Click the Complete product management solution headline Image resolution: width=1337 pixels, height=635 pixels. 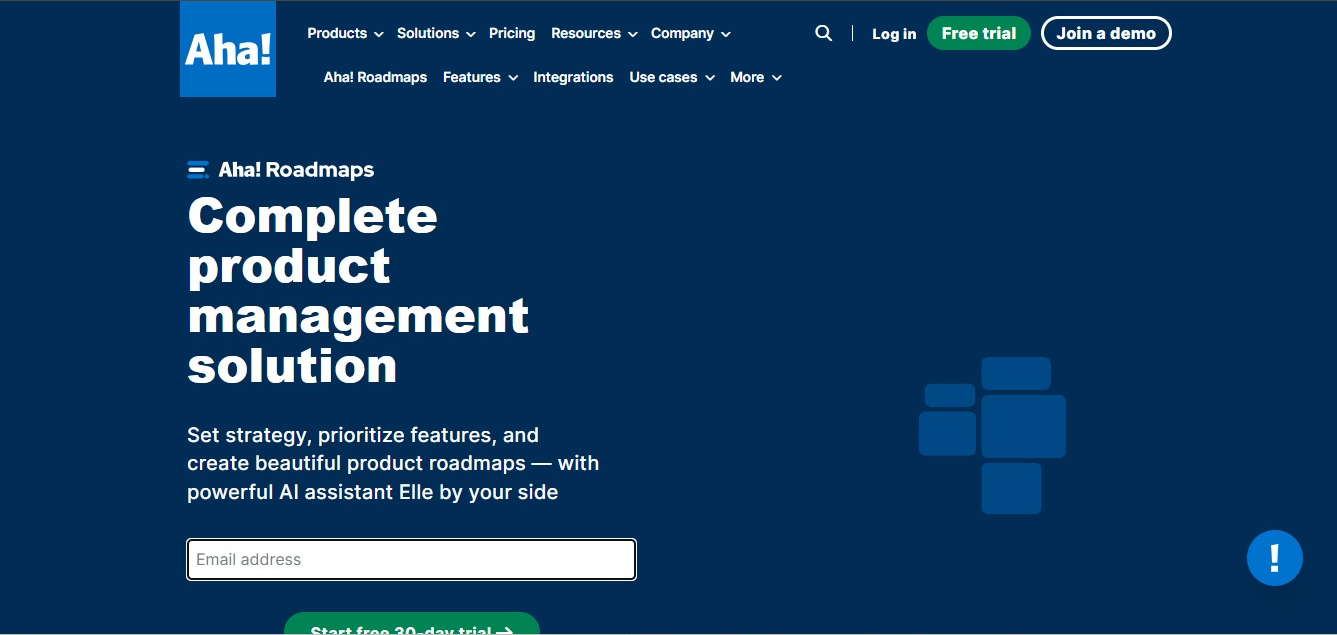pyautogui.click(x=358, y=290)
